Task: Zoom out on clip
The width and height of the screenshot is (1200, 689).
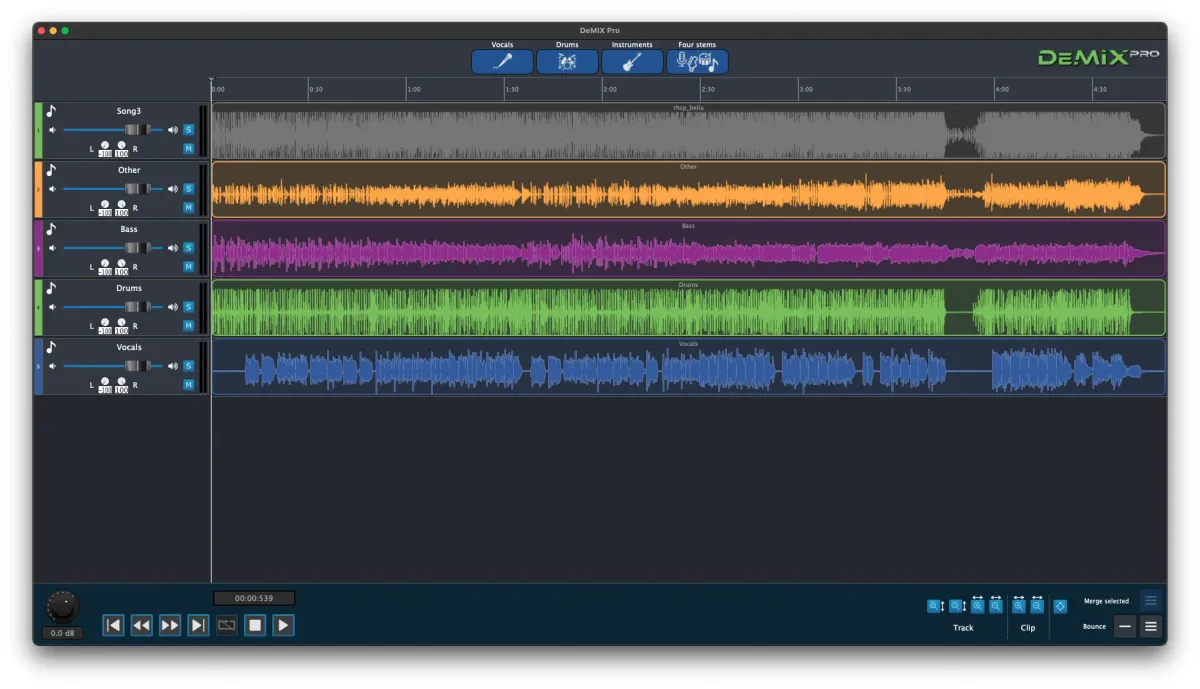Action: pos(1037,605)
